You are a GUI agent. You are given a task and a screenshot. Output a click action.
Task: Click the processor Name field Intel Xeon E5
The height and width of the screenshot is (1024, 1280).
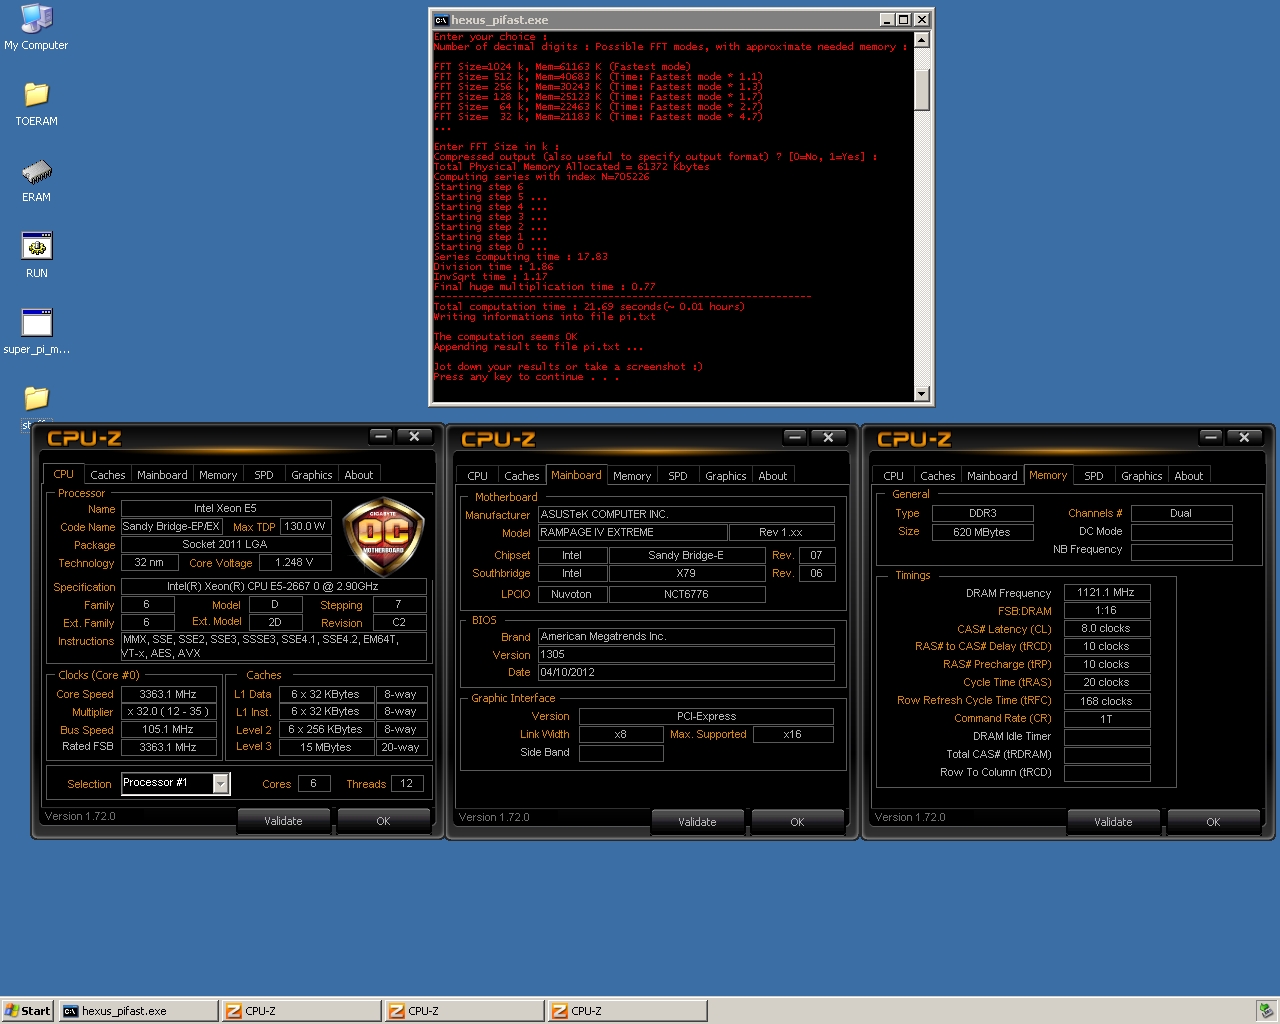tap(226, 508)
